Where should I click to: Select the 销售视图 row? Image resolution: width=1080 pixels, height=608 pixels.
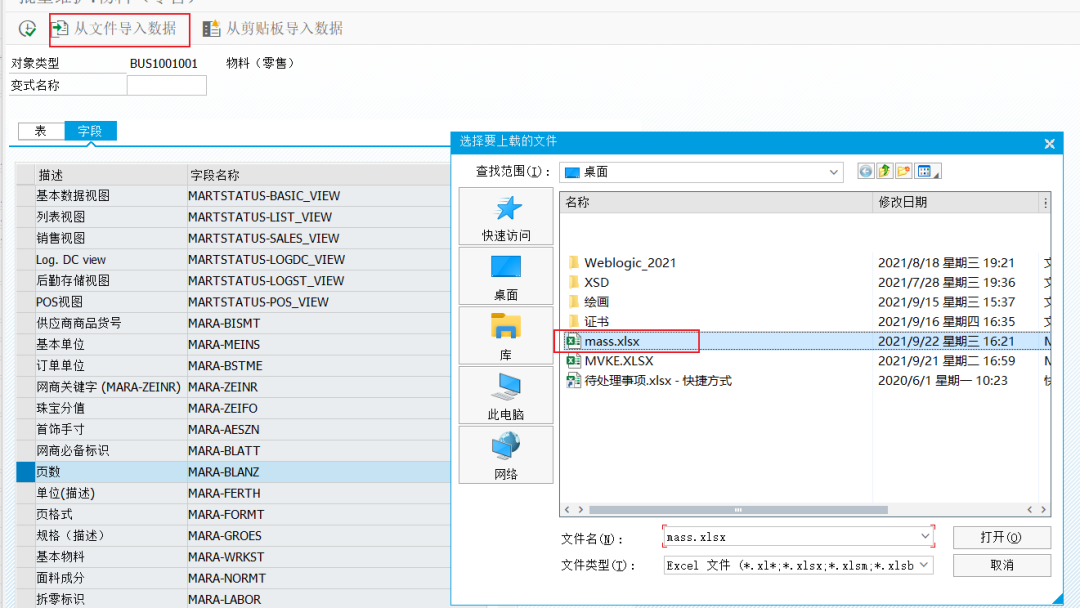point(233,238)
